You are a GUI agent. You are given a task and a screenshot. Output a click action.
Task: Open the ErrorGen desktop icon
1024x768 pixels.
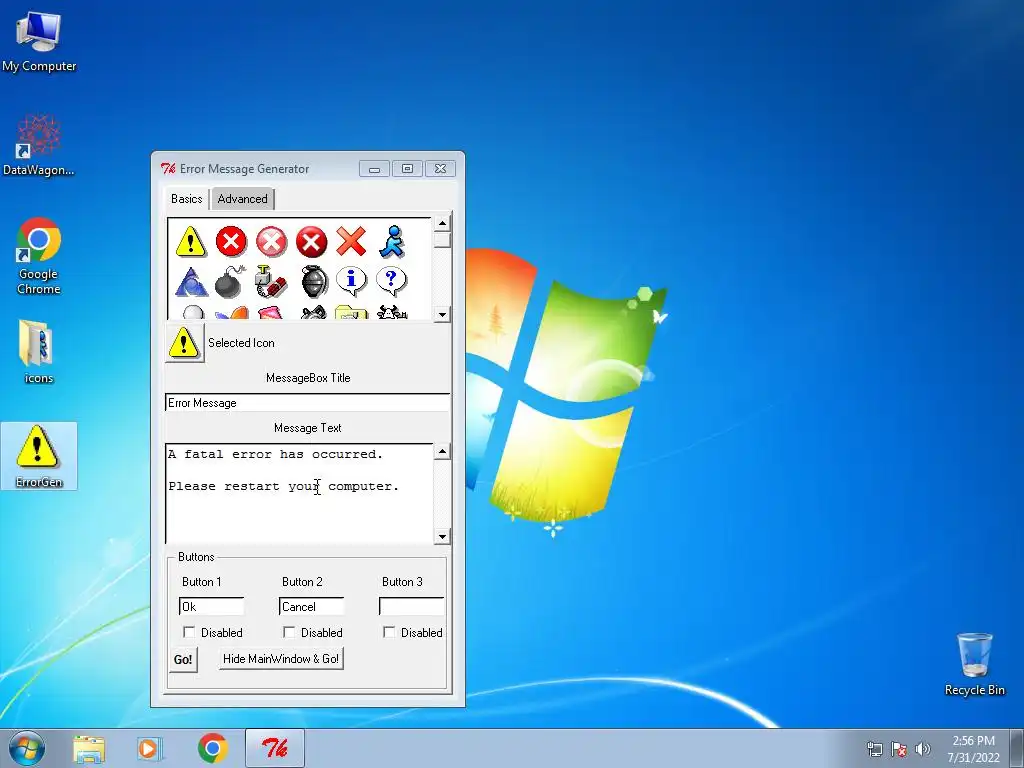[x=39, y=456]
